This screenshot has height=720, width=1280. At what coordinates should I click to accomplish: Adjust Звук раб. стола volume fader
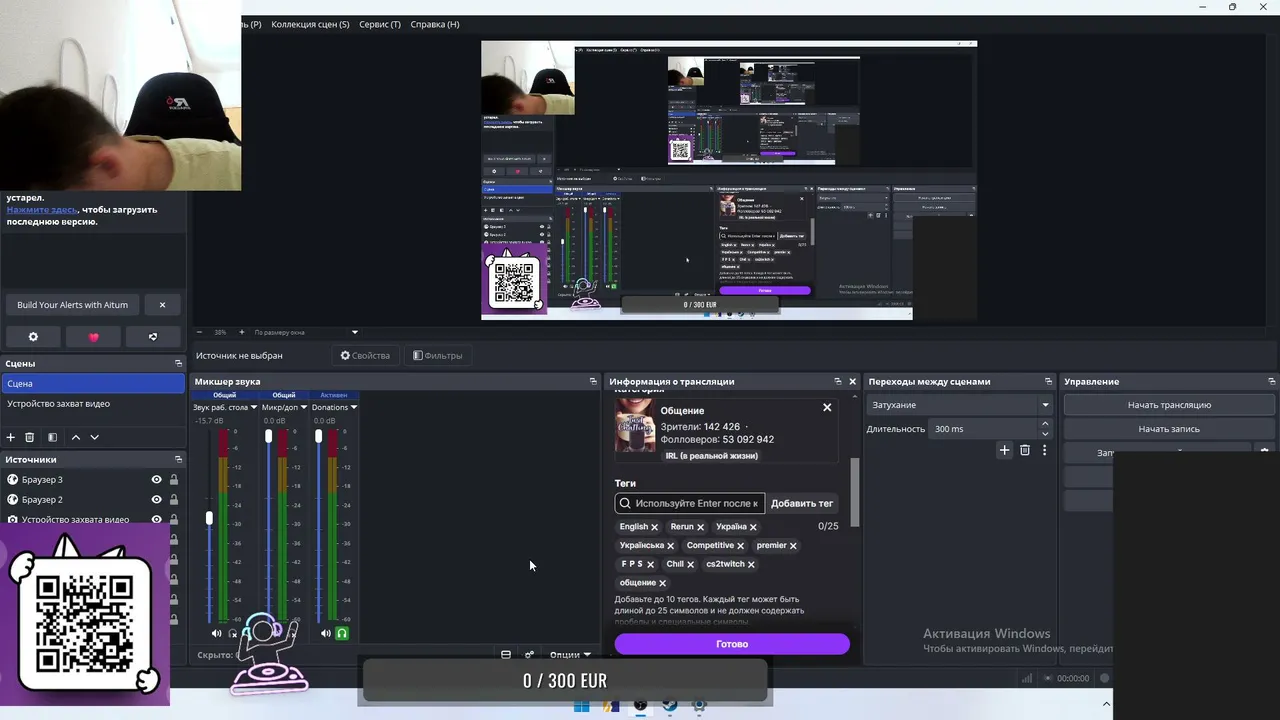pos(209,518)
